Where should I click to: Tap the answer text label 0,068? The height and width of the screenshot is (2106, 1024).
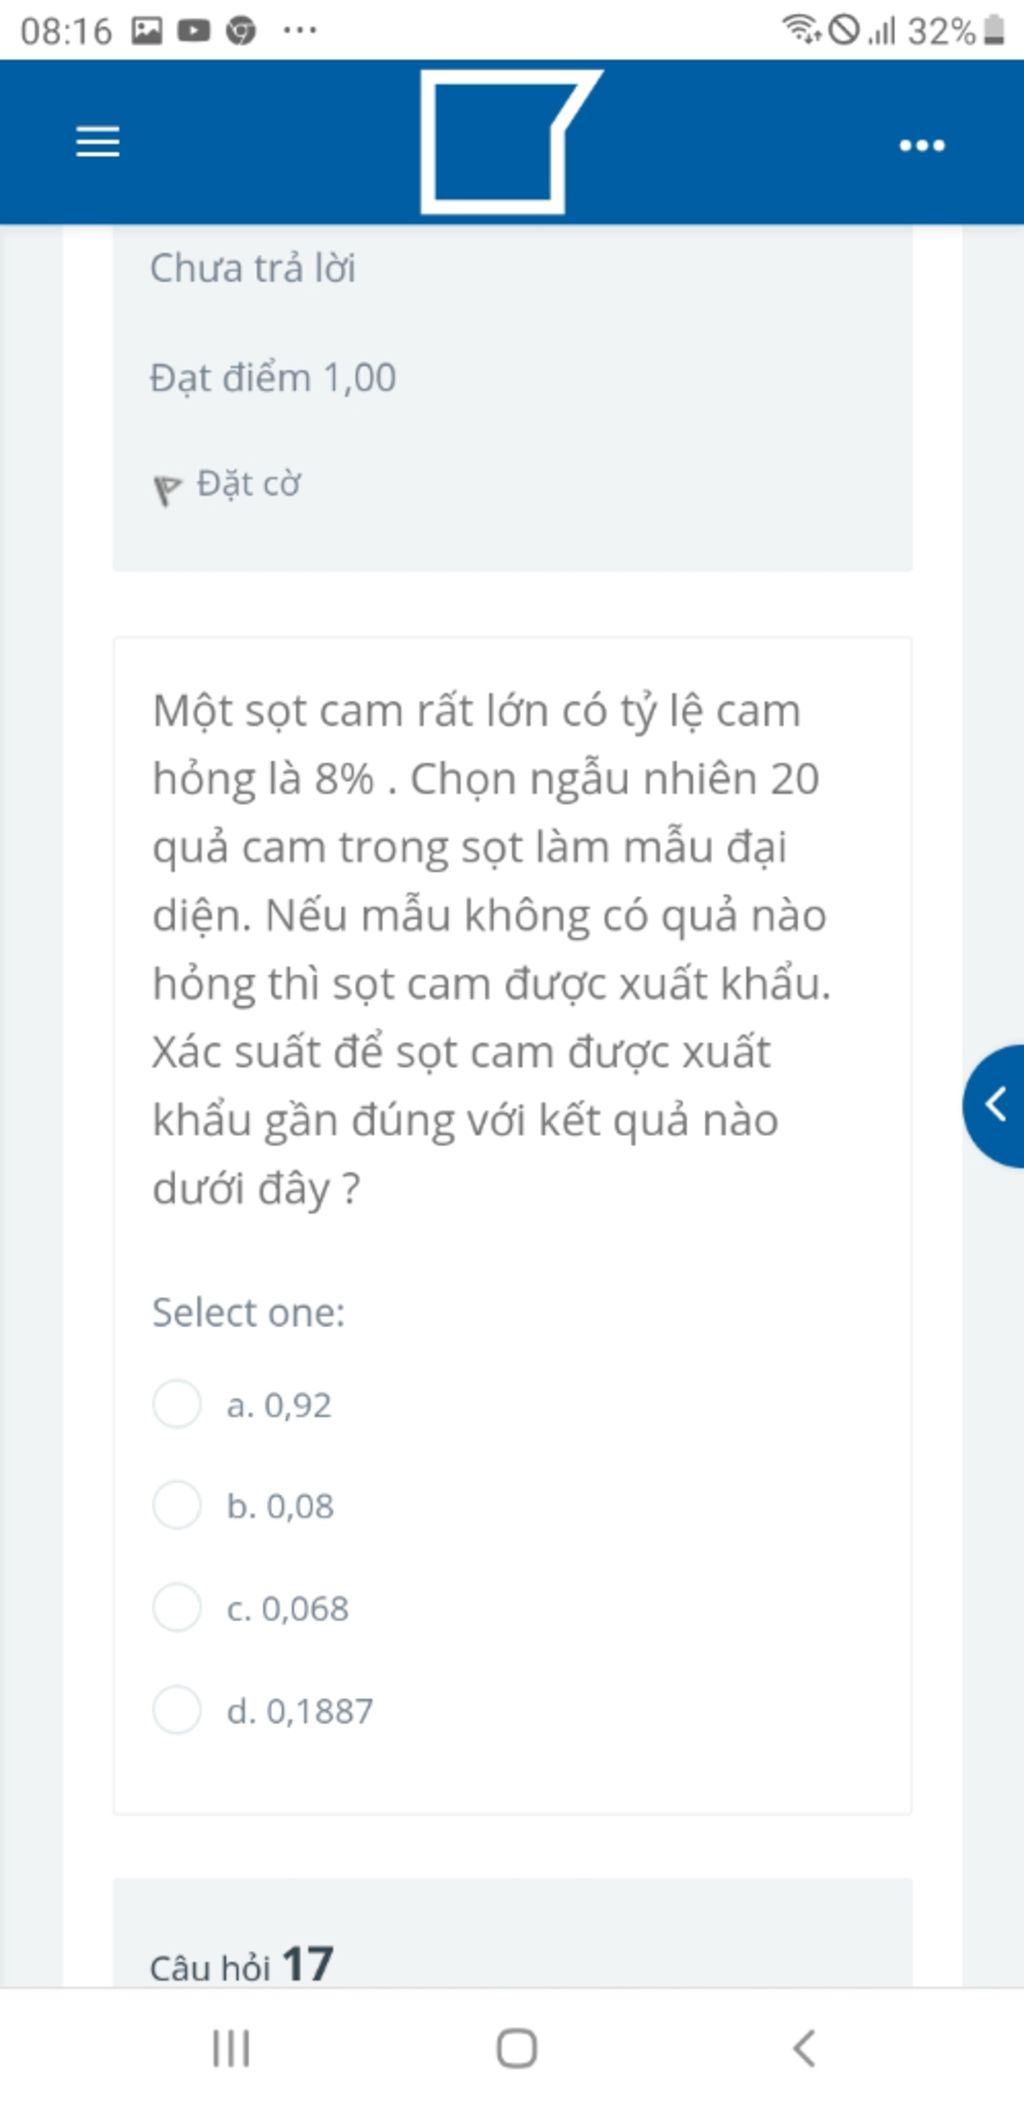[305, 1608]
